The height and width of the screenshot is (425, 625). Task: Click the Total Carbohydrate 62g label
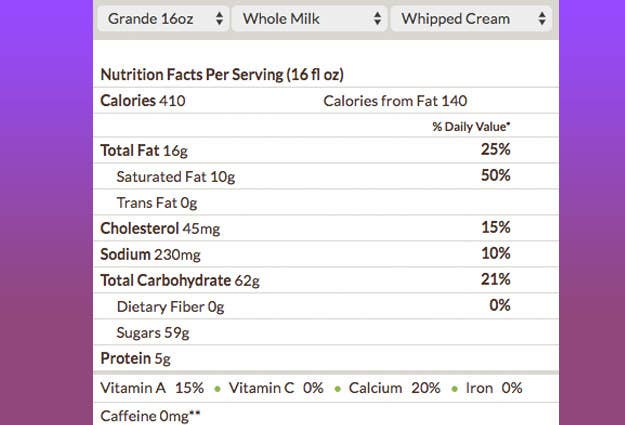[180, 280]
